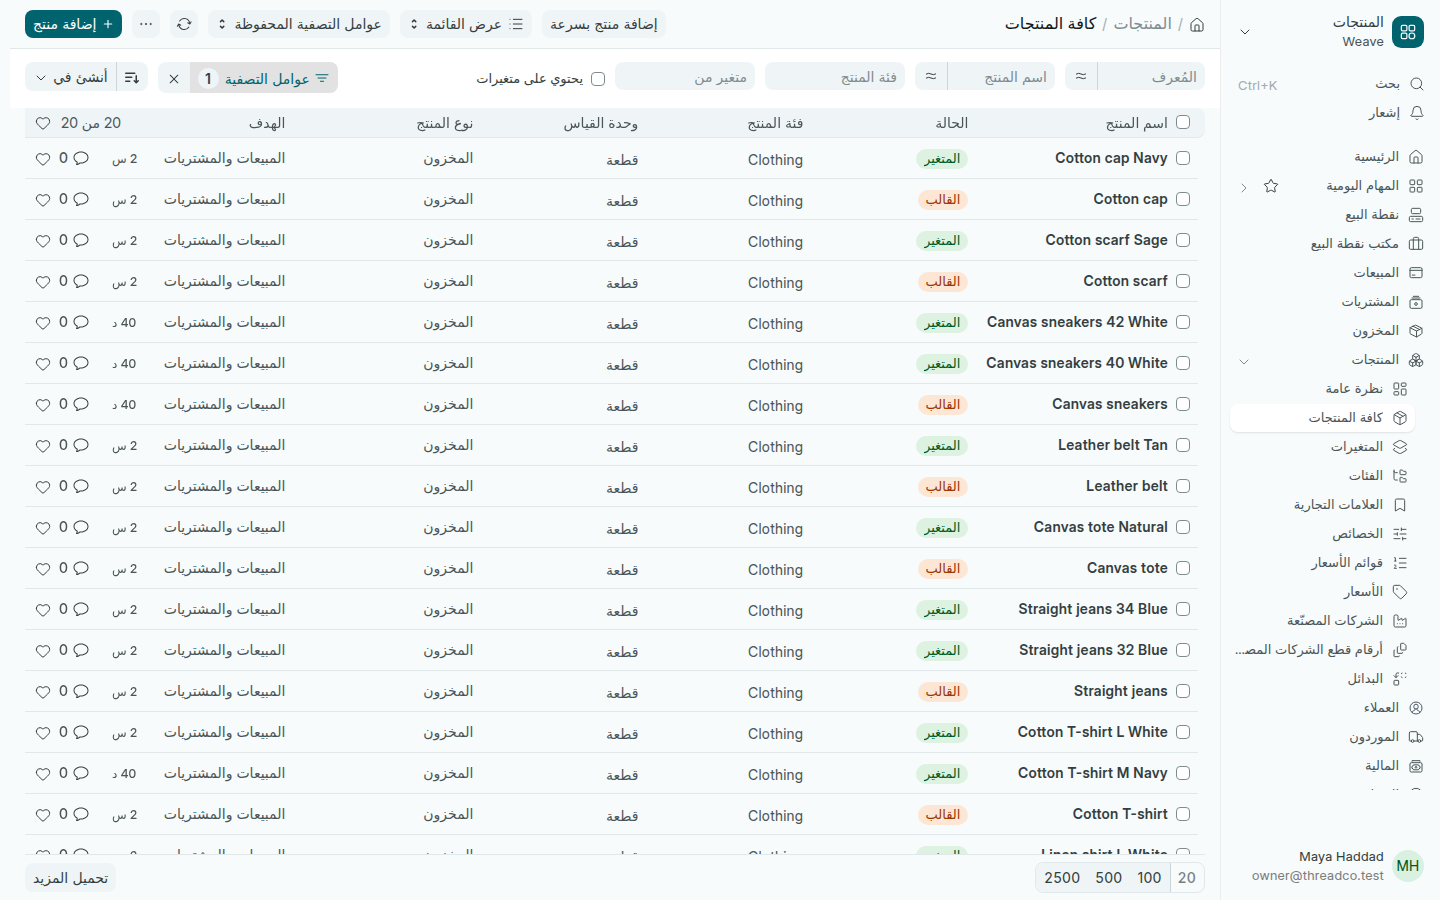1440x900 pixels.
Task: Click the فئة المنتج filter input
Action: (835, 76)
